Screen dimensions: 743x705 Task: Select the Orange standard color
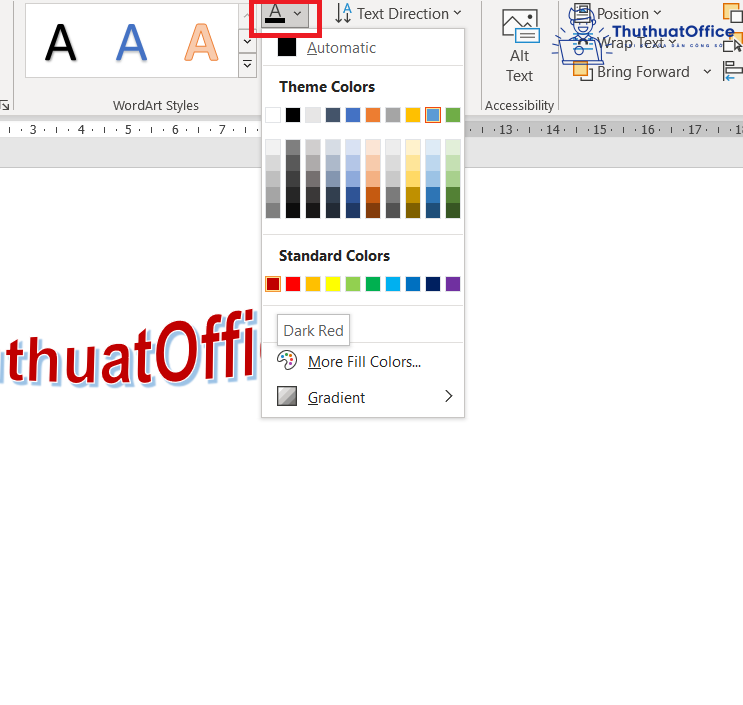coord(313,284)
